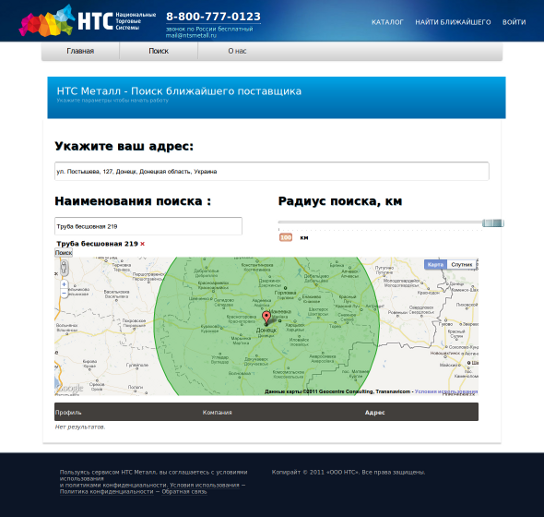Open the Обратная связь footer link

tap(184, 492)
